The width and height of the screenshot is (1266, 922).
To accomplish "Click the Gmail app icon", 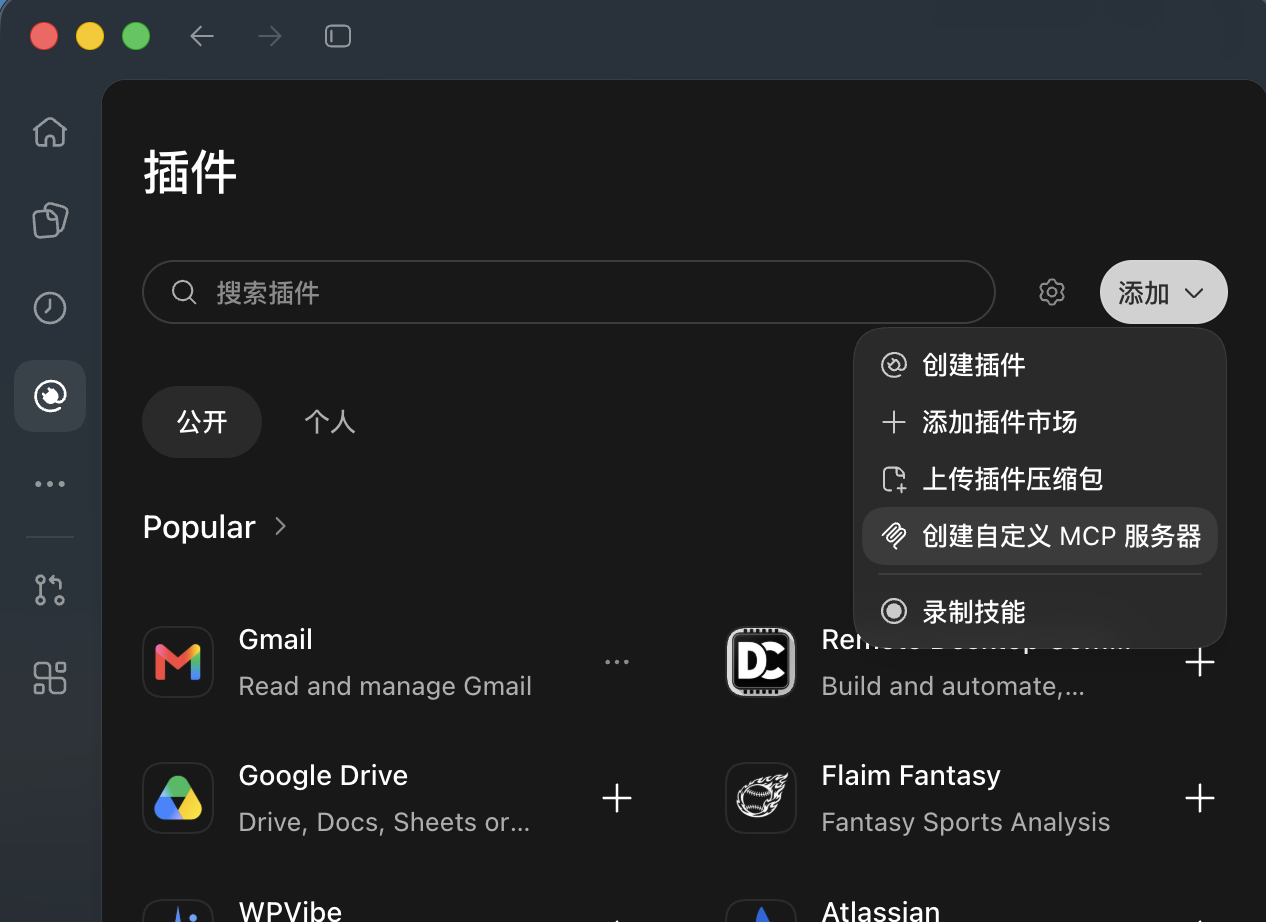I will coord(178,662).
